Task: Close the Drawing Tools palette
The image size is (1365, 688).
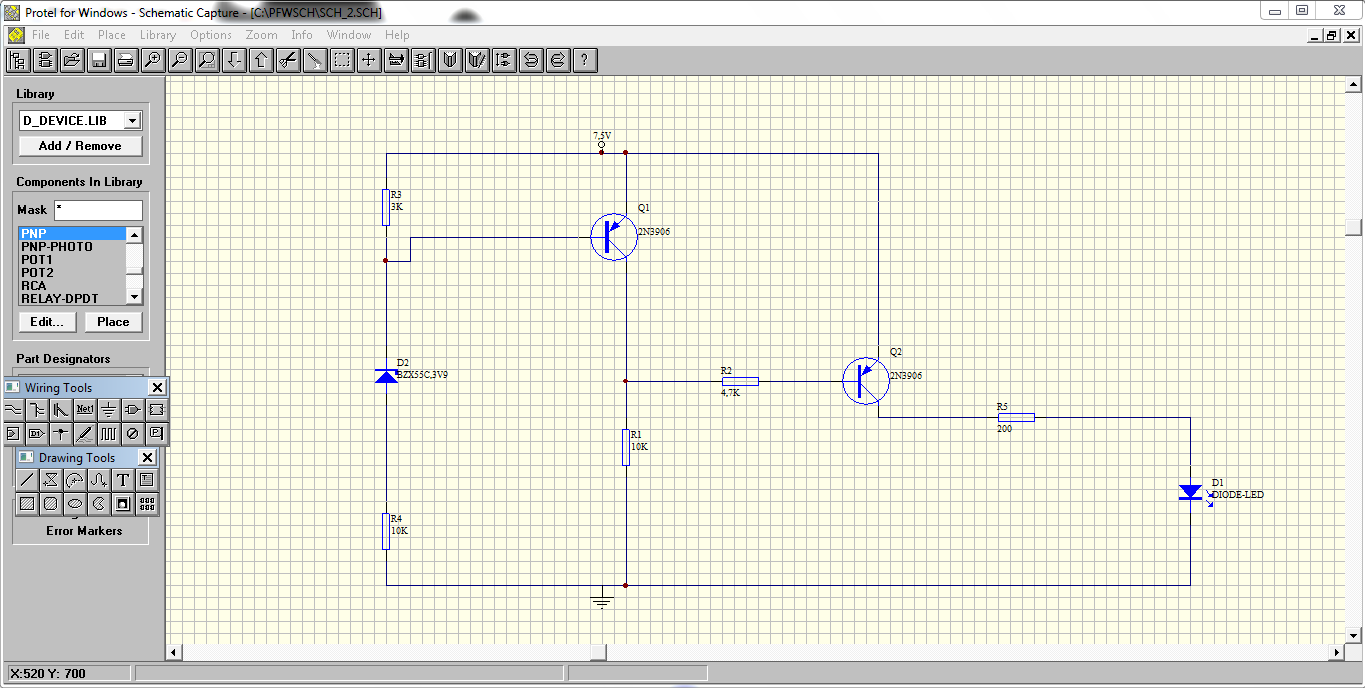Action: point(147,457)
